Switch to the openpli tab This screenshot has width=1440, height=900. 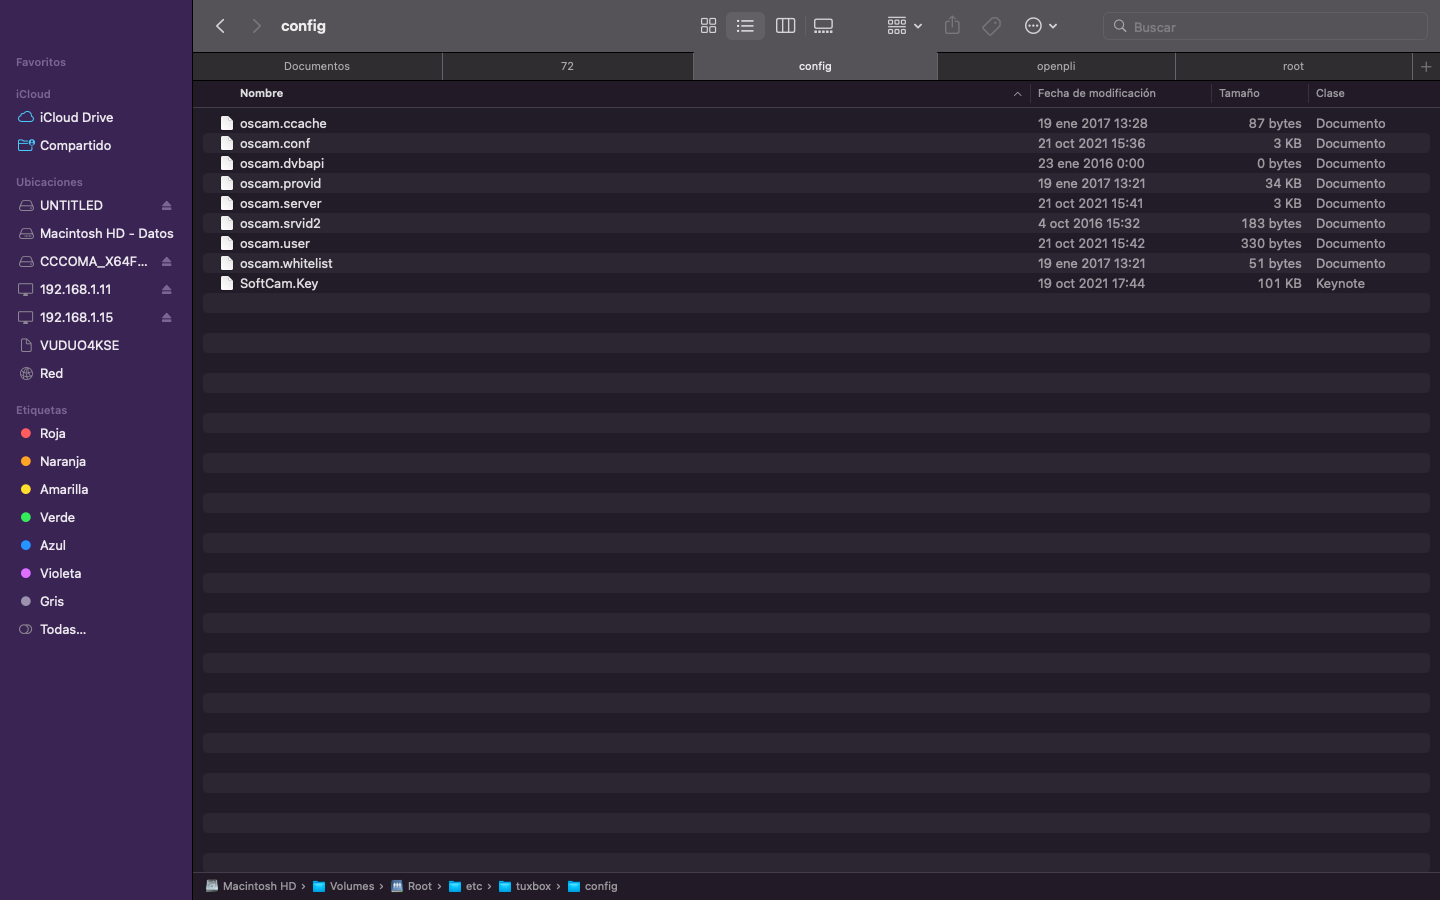1055,66
